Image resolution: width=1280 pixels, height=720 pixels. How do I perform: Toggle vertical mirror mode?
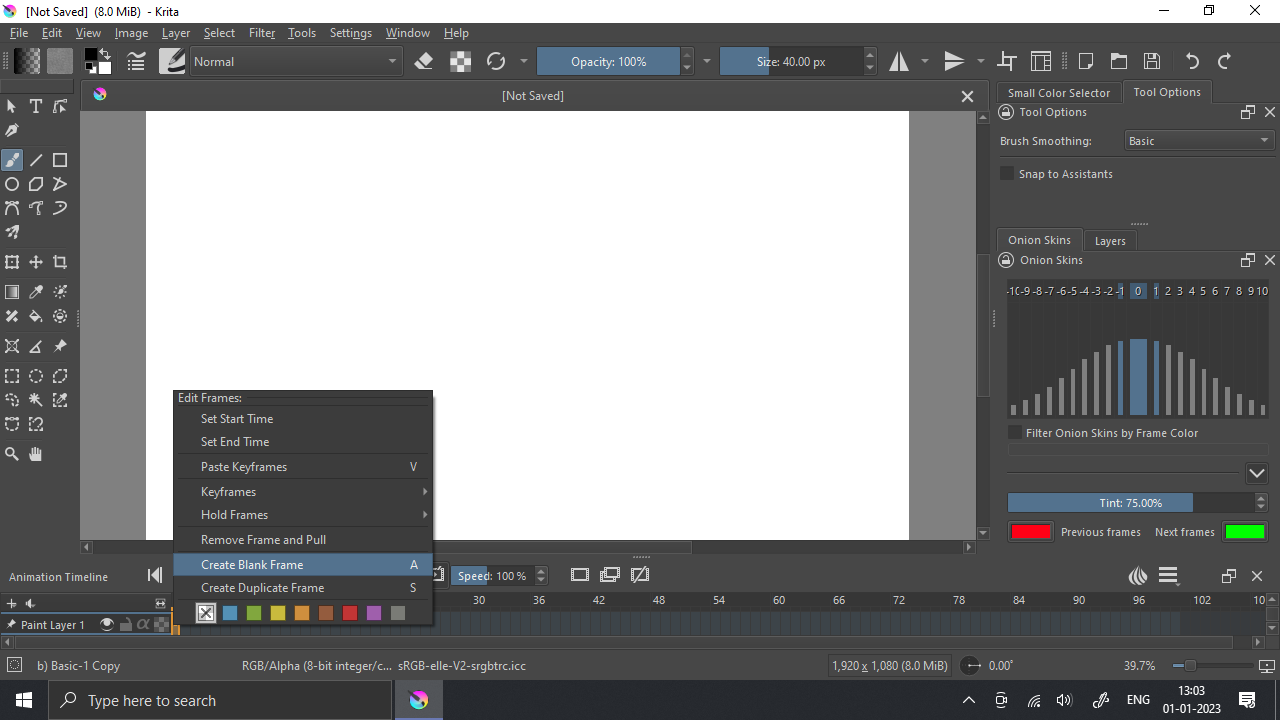[955, 61]
